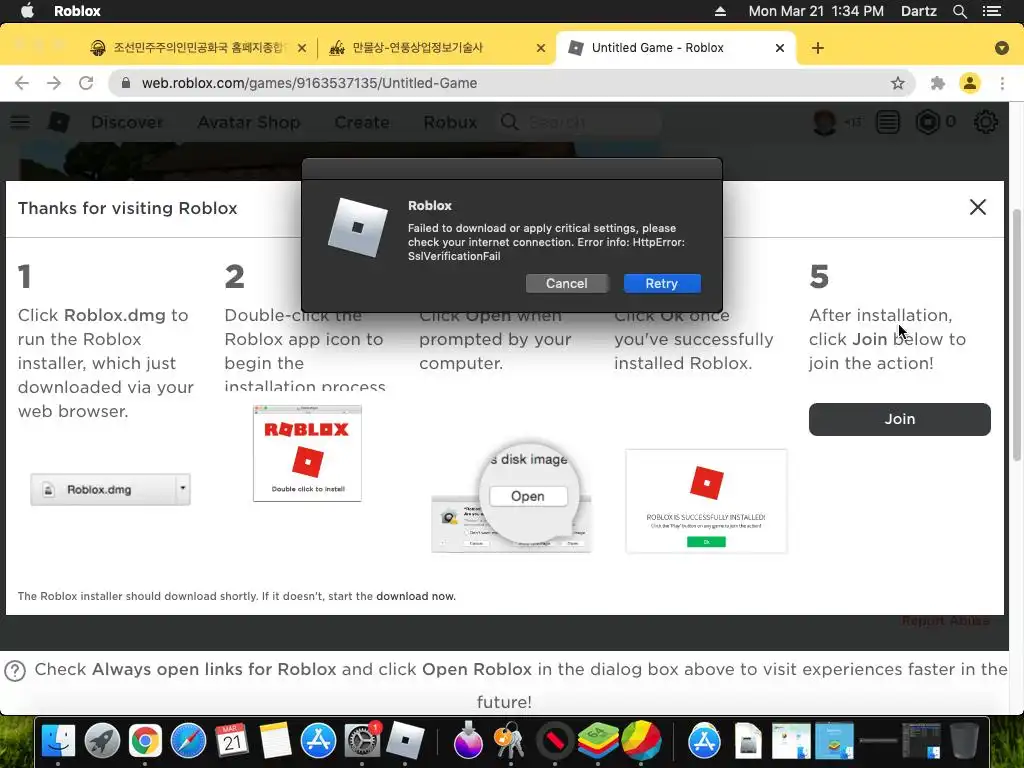Image resolution: width=1024 pixels, height=768 pixels.
Task: Open the Chrome three-dot menu
Action: click(1002, 83)
